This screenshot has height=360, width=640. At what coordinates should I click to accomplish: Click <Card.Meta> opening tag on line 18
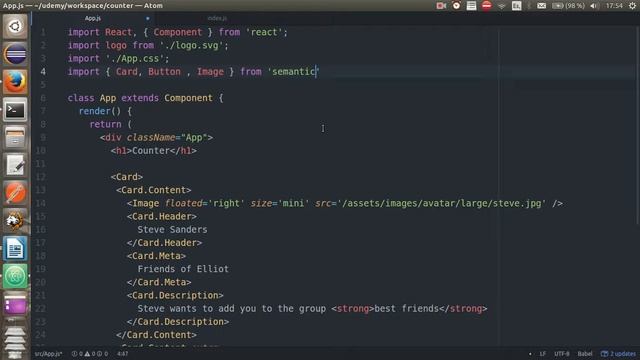(156, 256)
